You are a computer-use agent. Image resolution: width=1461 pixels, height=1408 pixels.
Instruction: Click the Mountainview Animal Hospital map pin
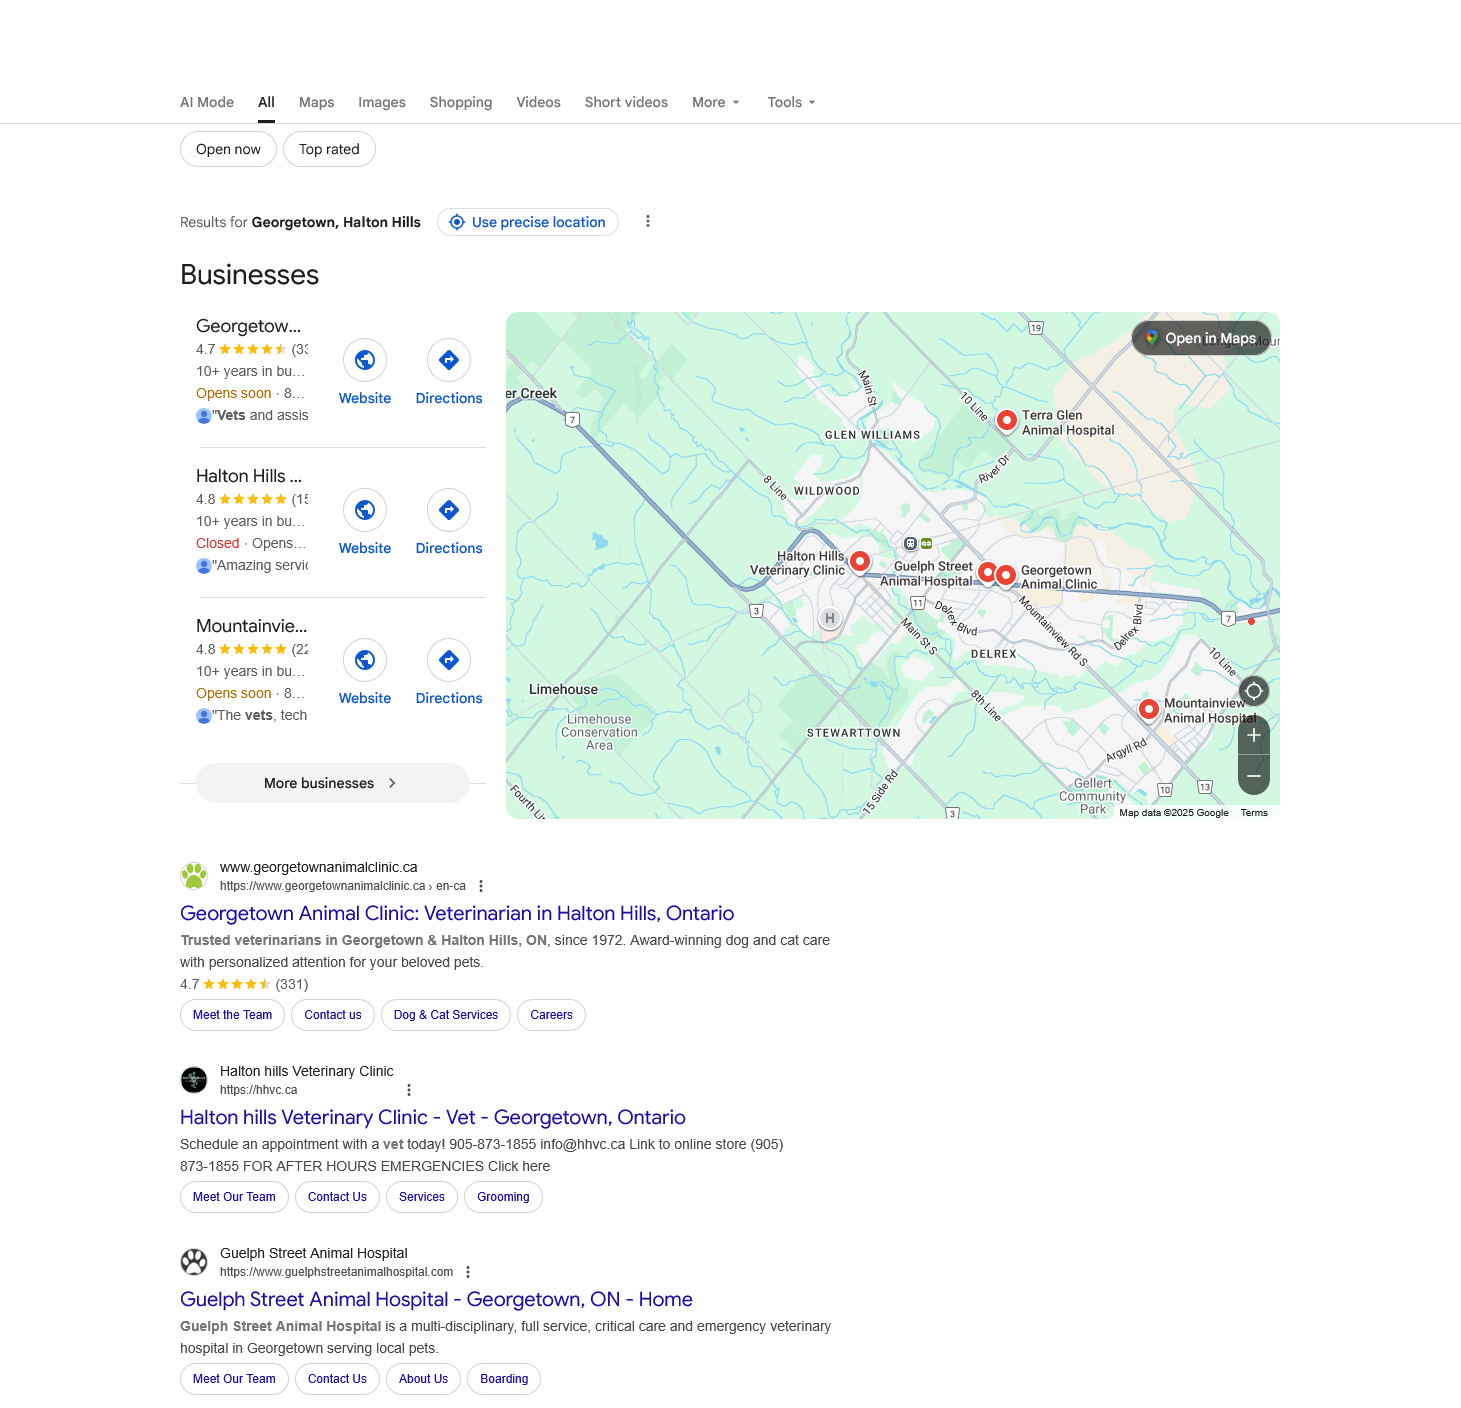pyautogui.click(x=1149, y=709)
